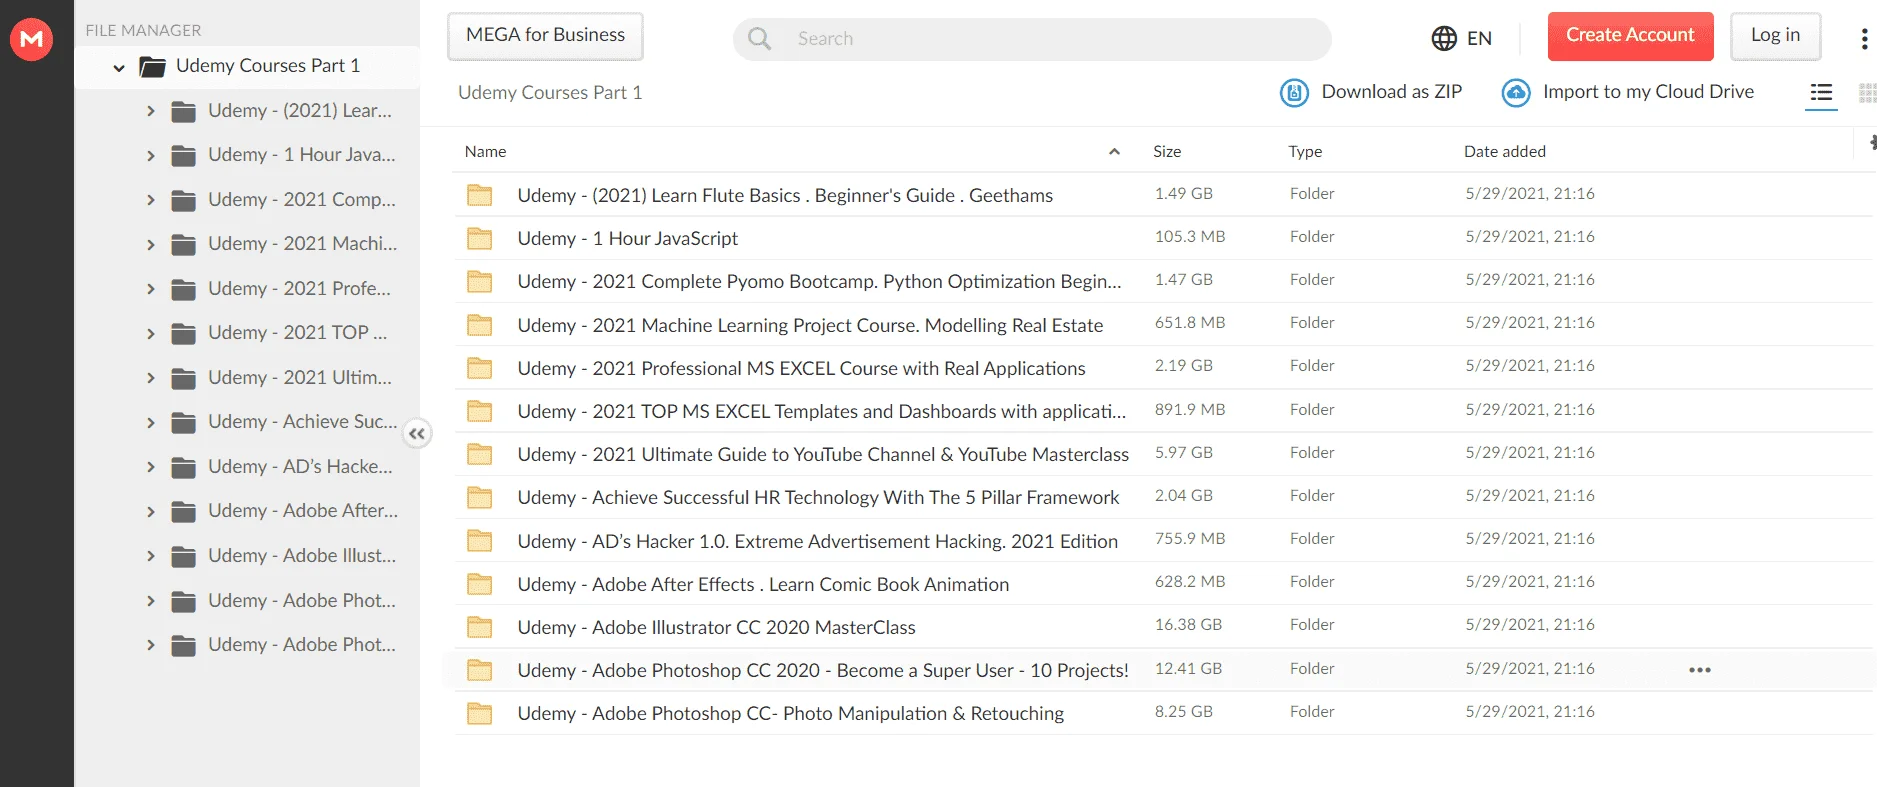
Task: Expand sidebar Udemy - 1 Hour Java... folder
Action: (151, 155)
